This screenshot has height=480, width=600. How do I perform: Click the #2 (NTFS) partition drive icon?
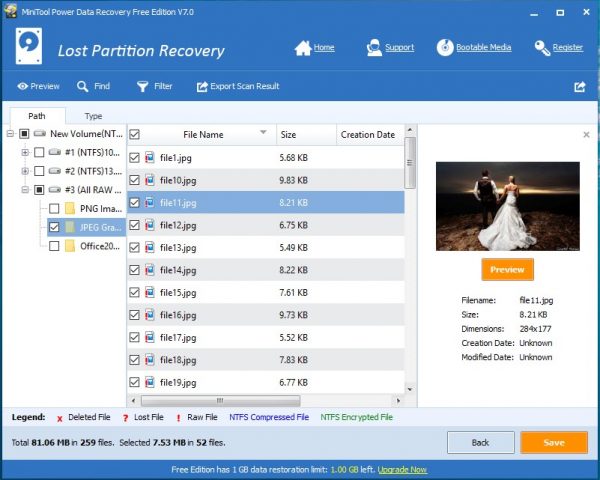click(55, 171)
